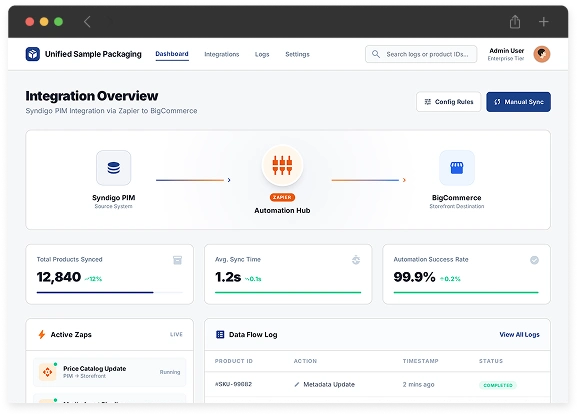Click the Admin User name label
Screen dimensions: 579x416
point(506,51)
